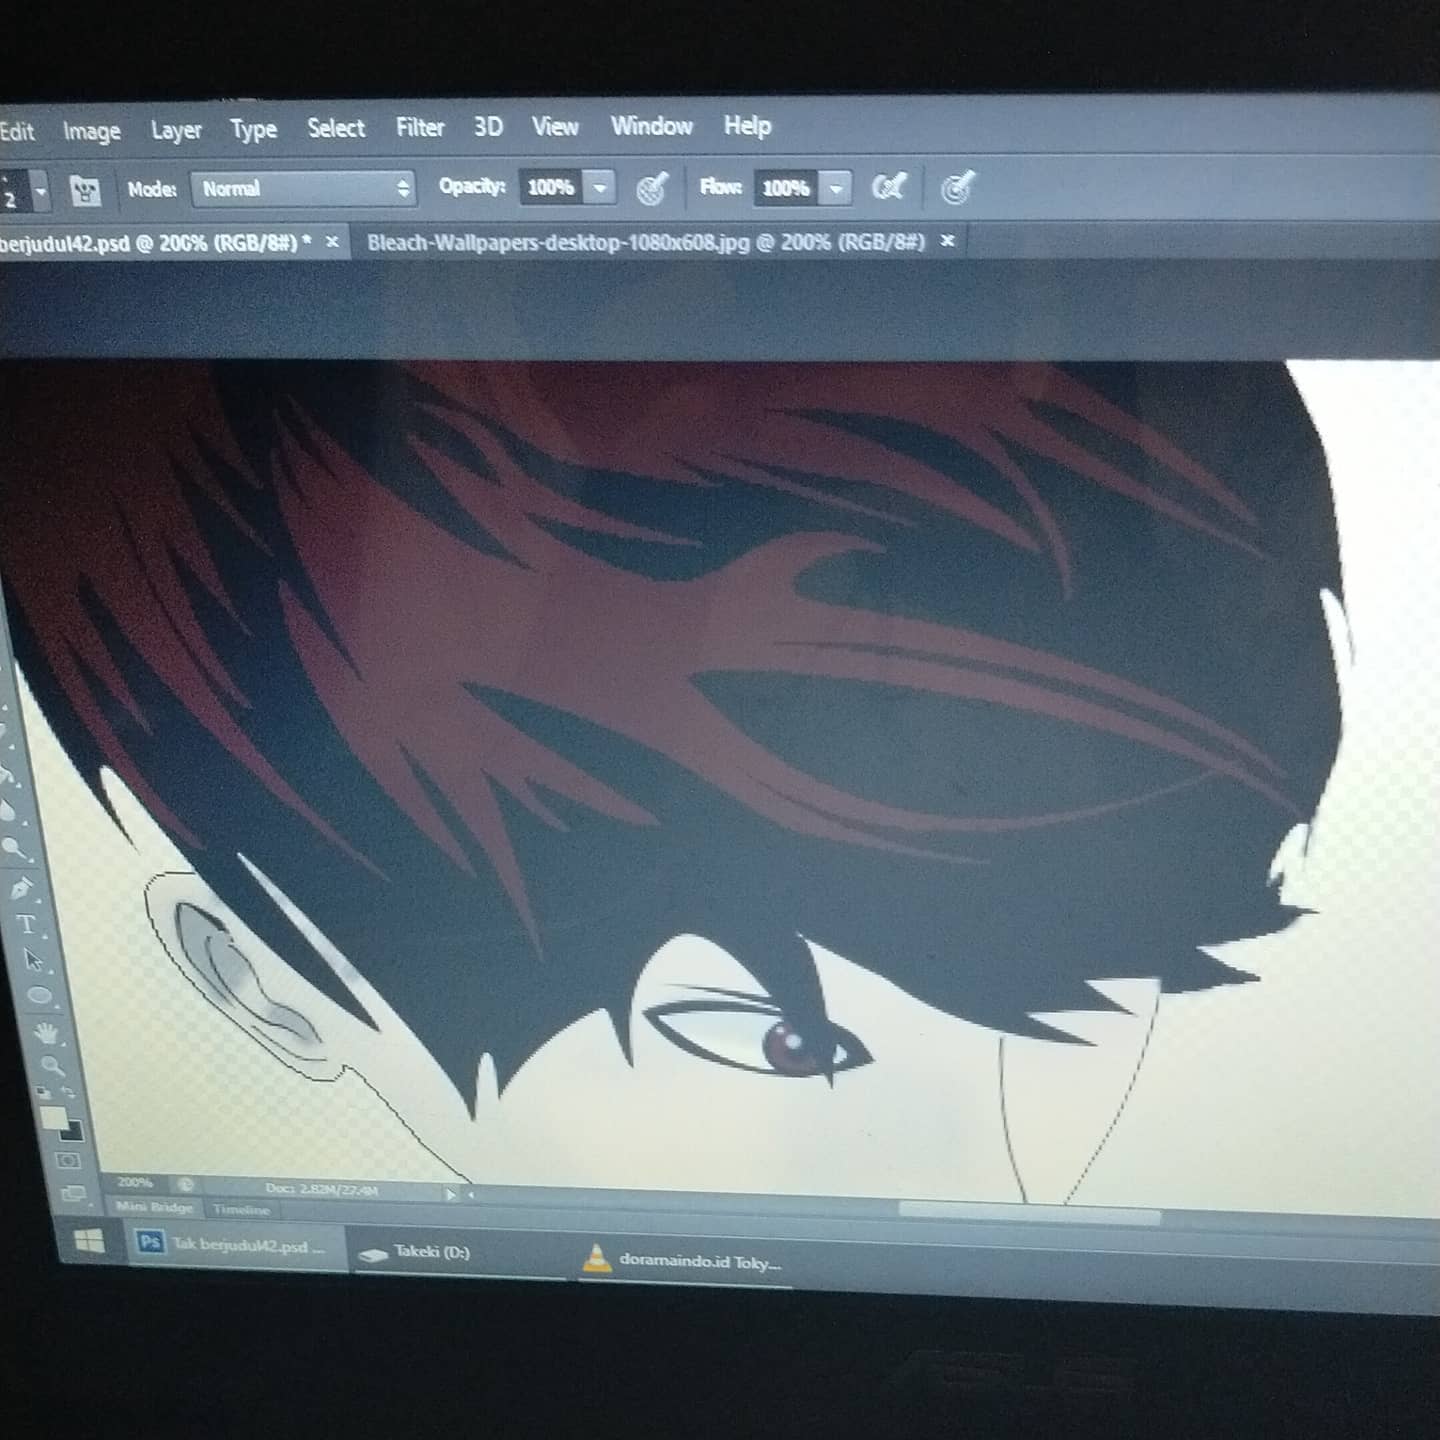Select the foreground color swatch

[x=53, y=1116]
